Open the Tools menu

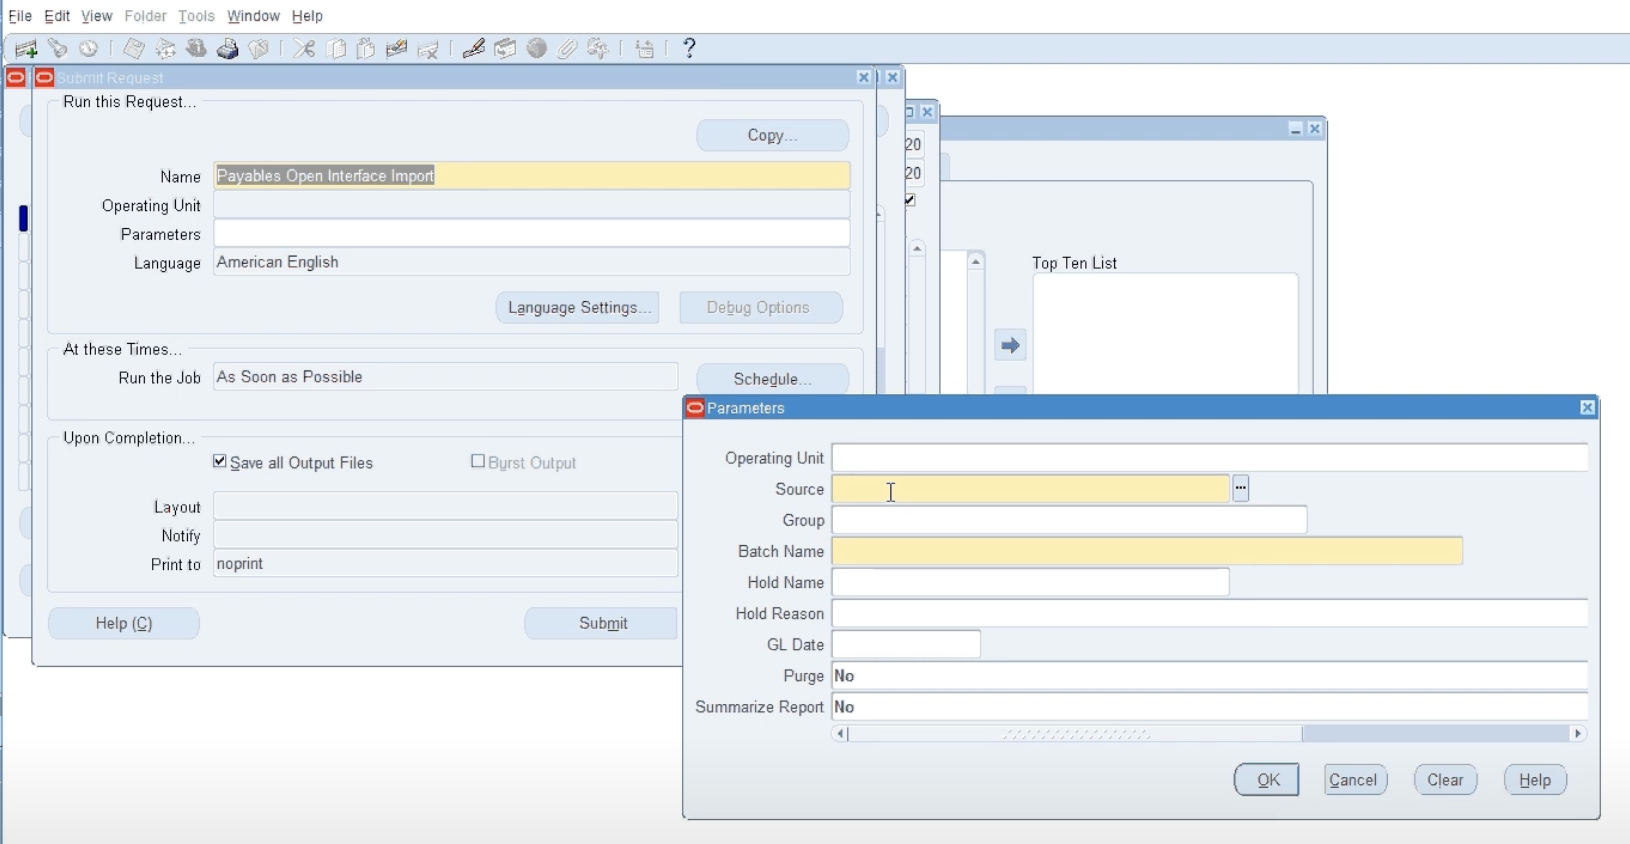coord(196,16)
